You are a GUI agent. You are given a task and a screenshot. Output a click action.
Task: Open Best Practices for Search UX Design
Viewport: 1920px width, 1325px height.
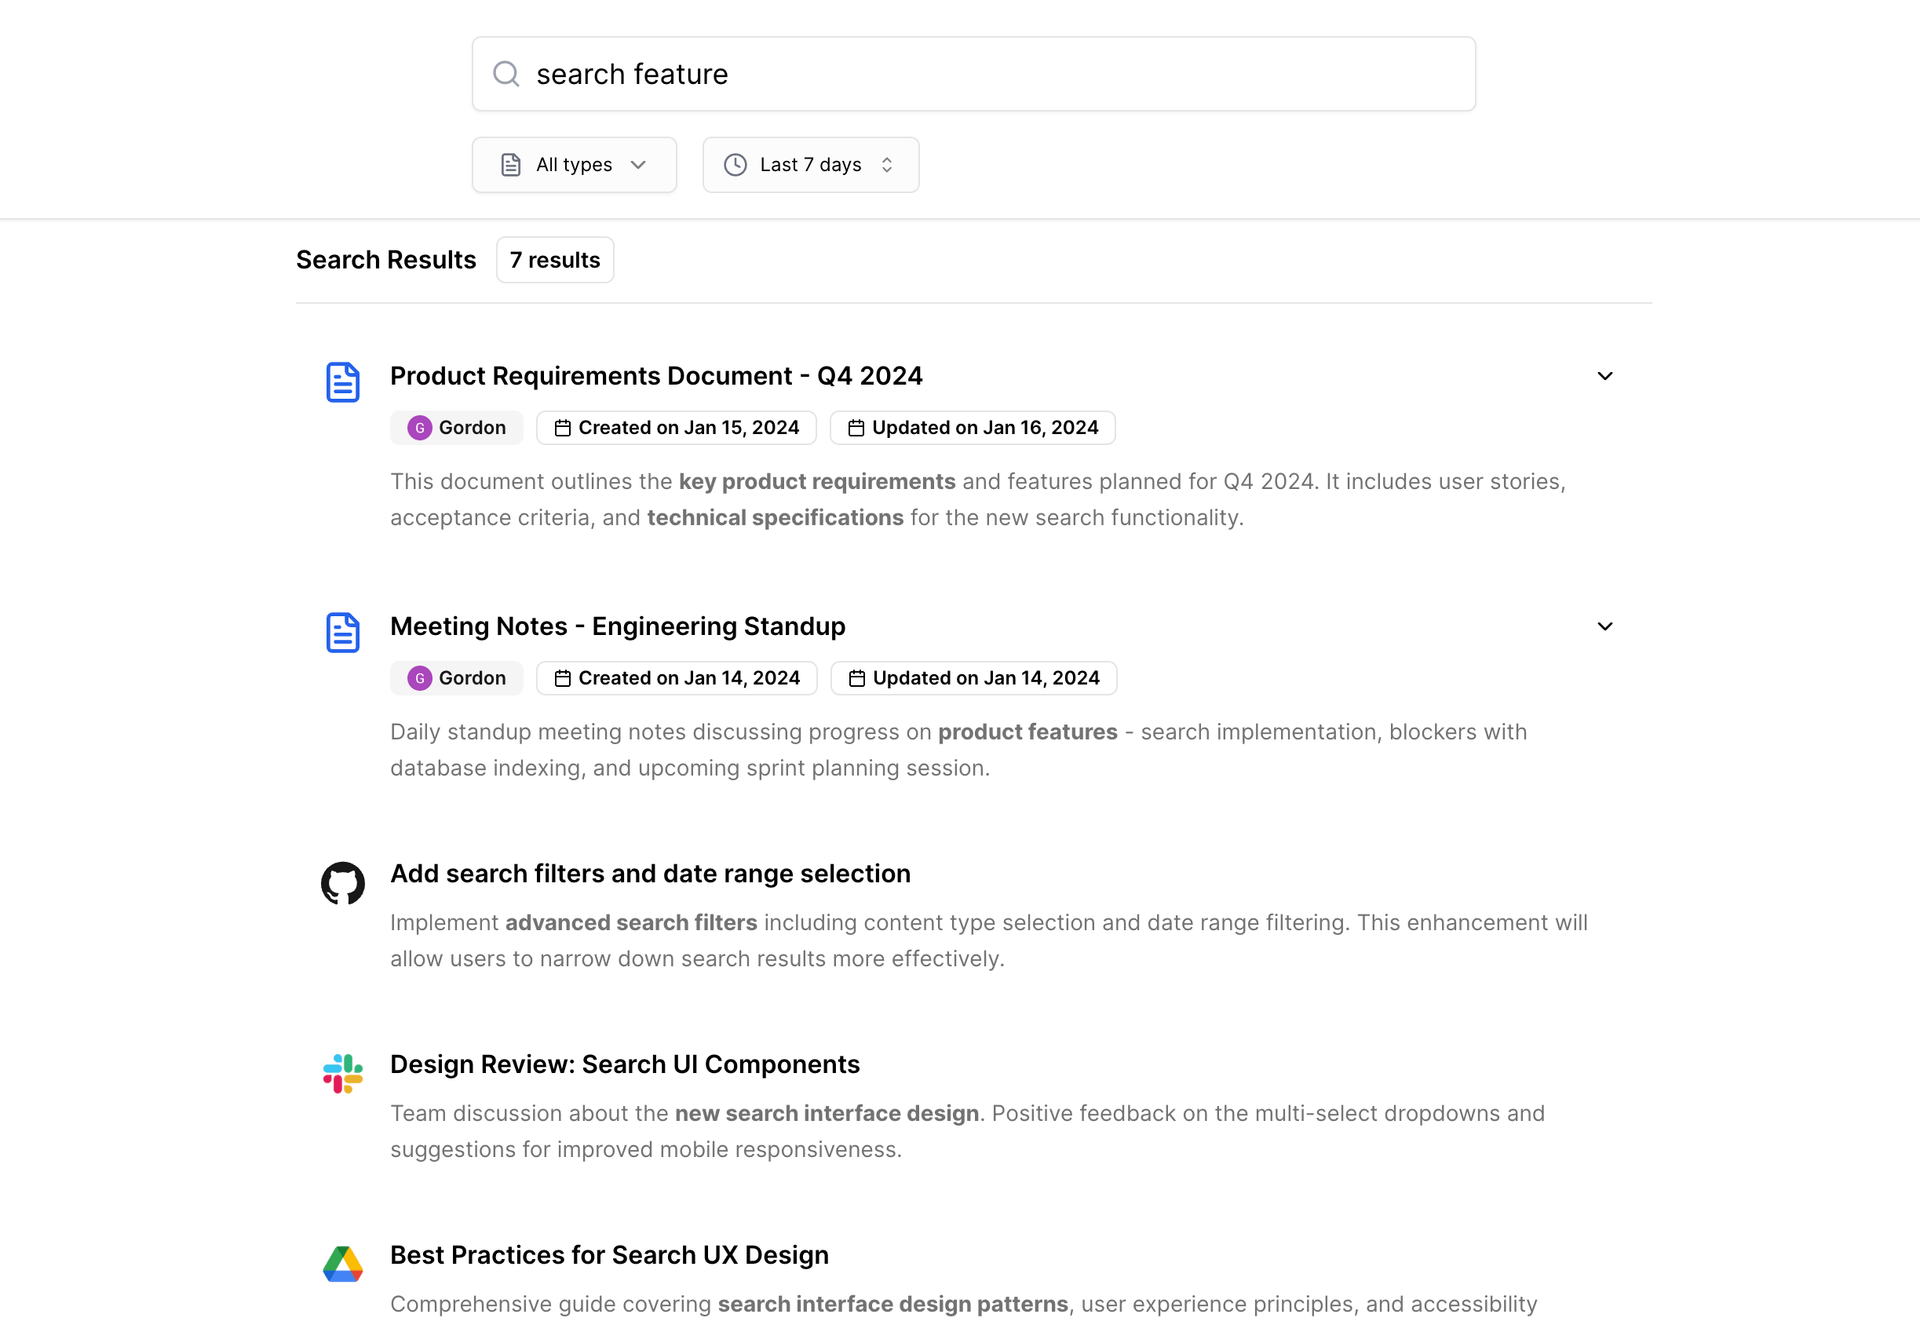[x=609, y=1255]
